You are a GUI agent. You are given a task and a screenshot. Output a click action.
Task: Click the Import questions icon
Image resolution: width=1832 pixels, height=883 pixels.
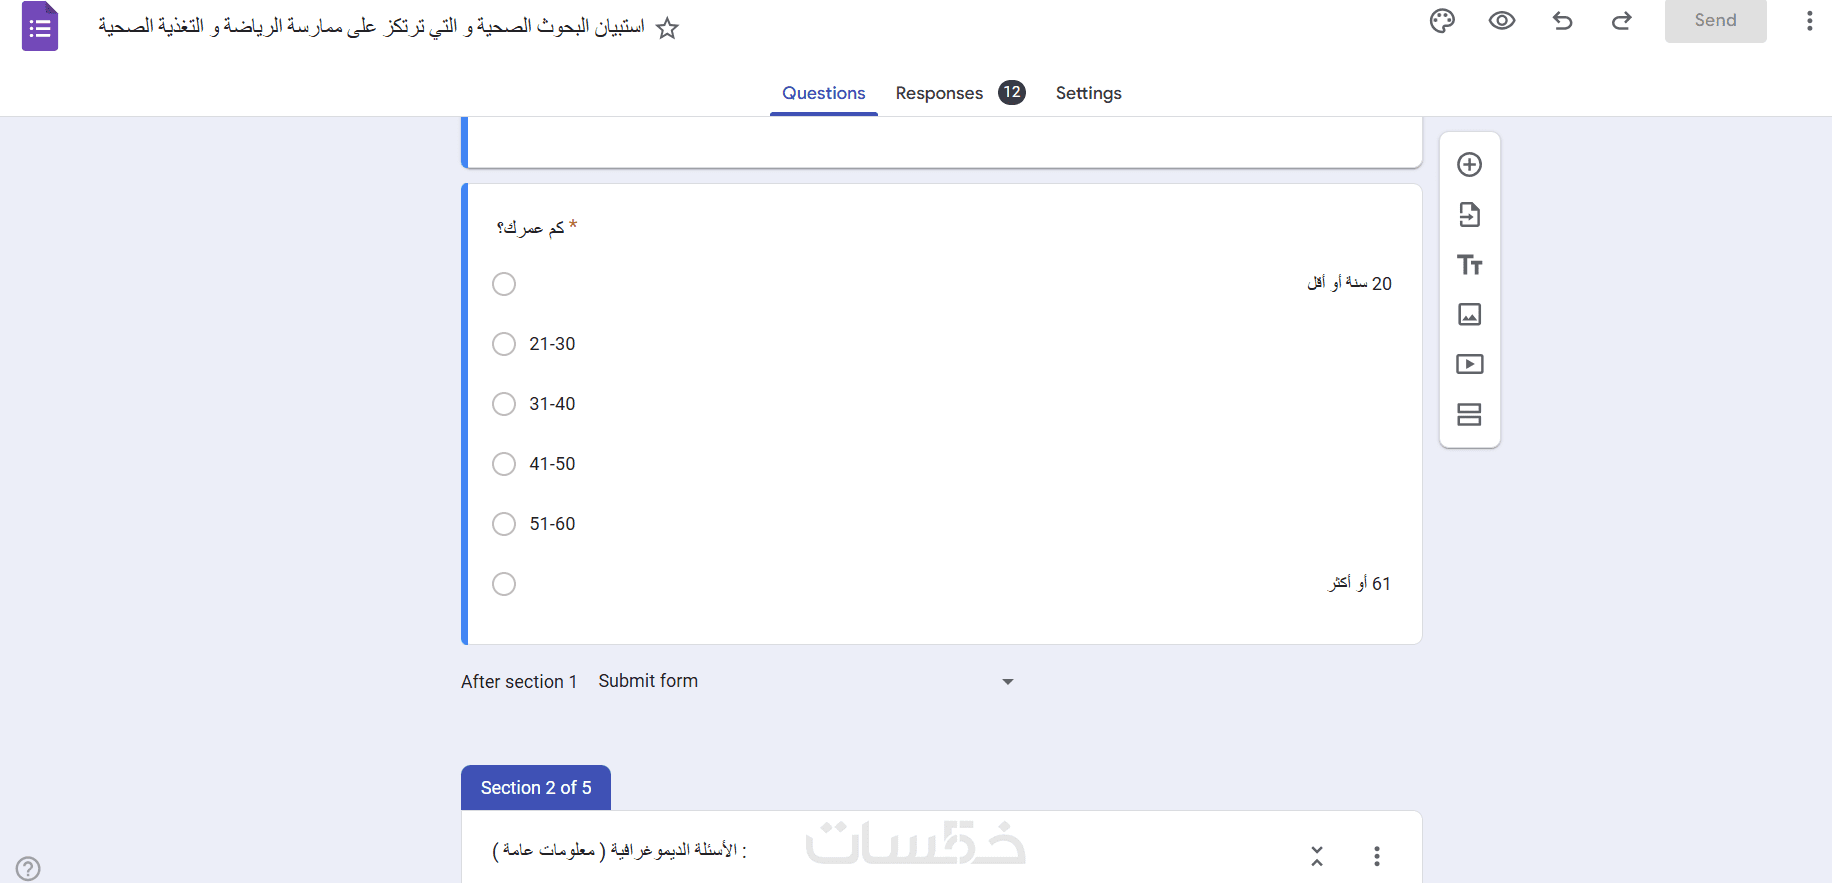1469,215
